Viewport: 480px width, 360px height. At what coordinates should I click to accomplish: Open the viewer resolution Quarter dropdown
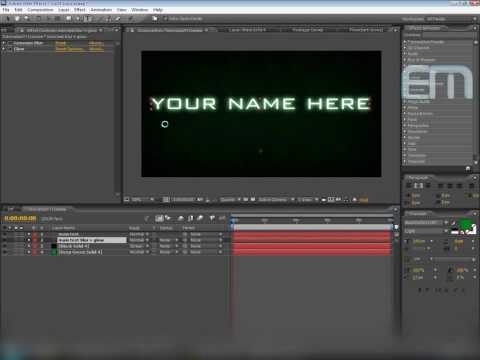pos(230,199)
